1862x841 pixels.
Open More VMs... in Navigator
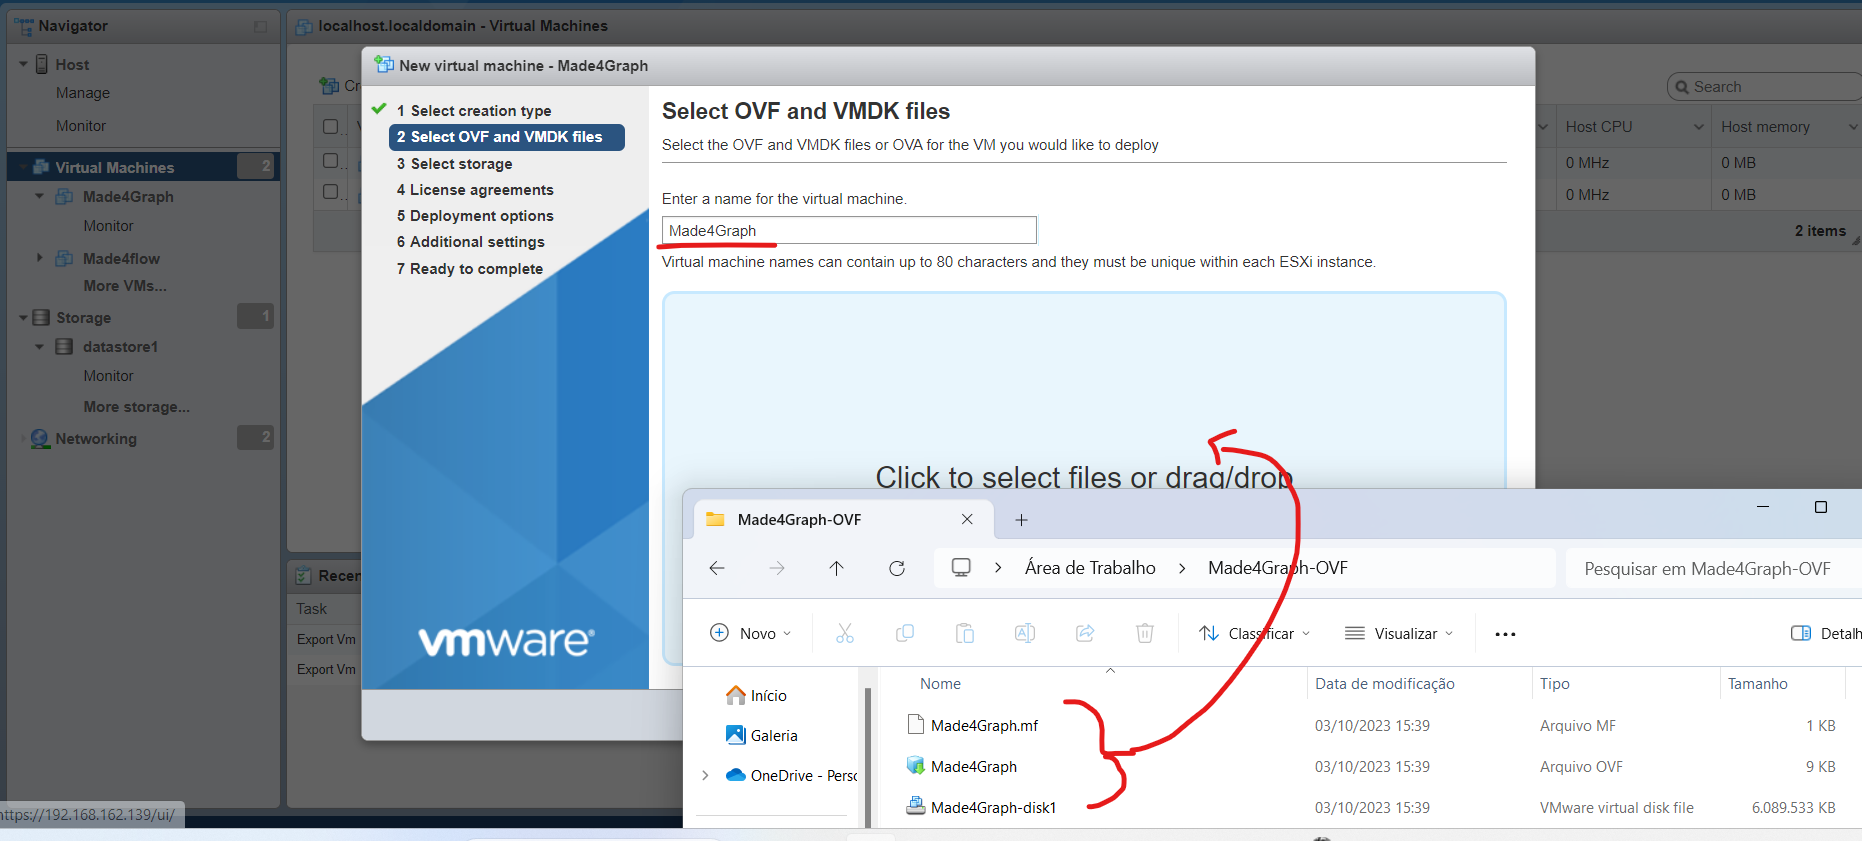point(125,286)
